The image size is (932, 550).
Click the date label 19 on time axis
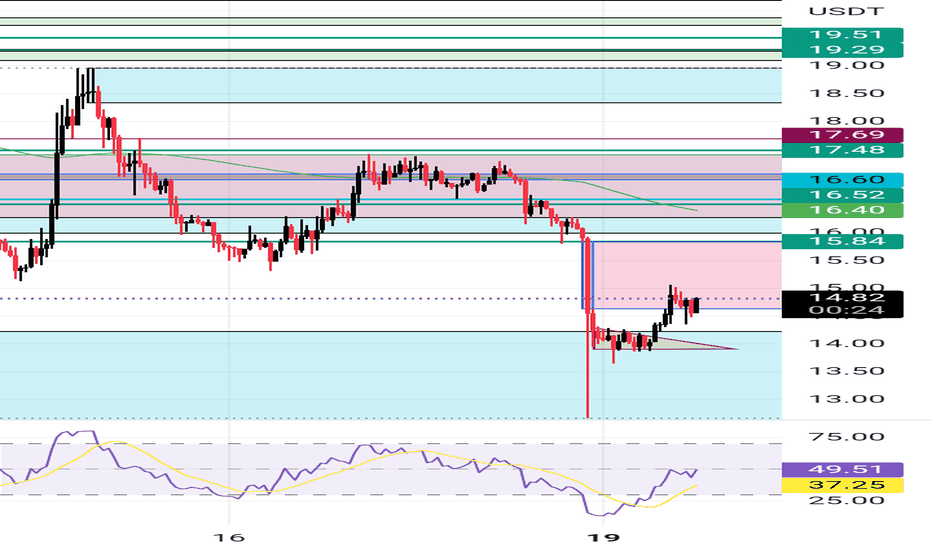pyautogui.click(x=603, y=538)
